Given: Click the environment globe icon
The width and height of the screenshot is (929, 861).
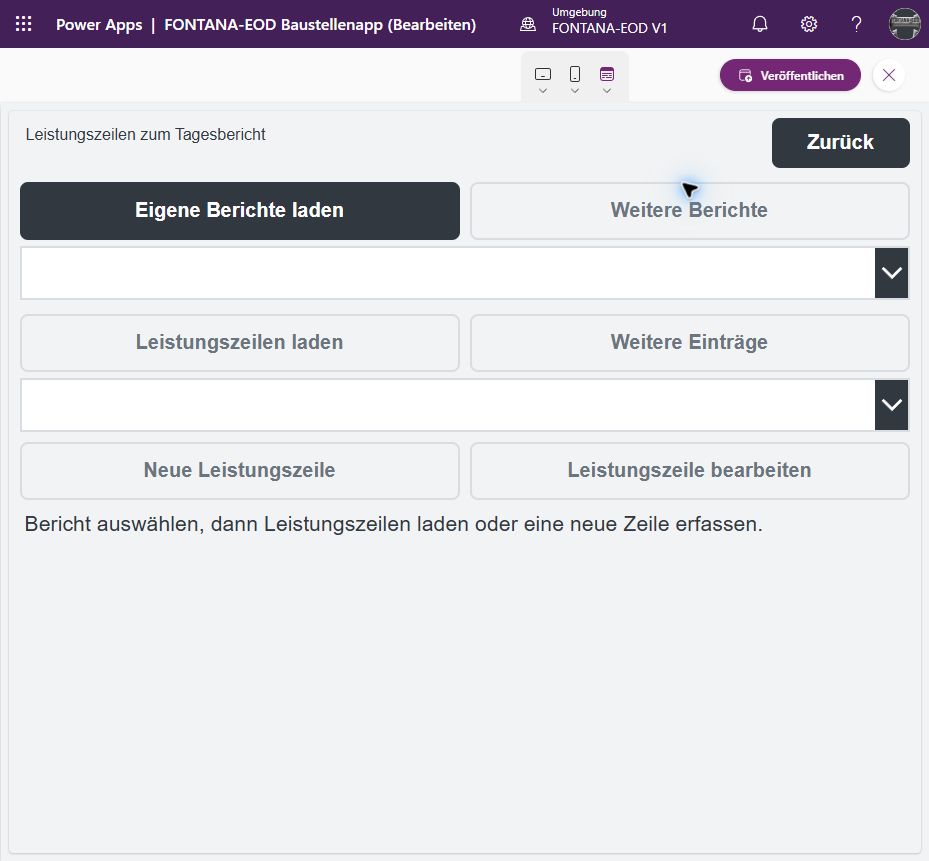Looking at the screenshot, I should (x=528, y=24).
